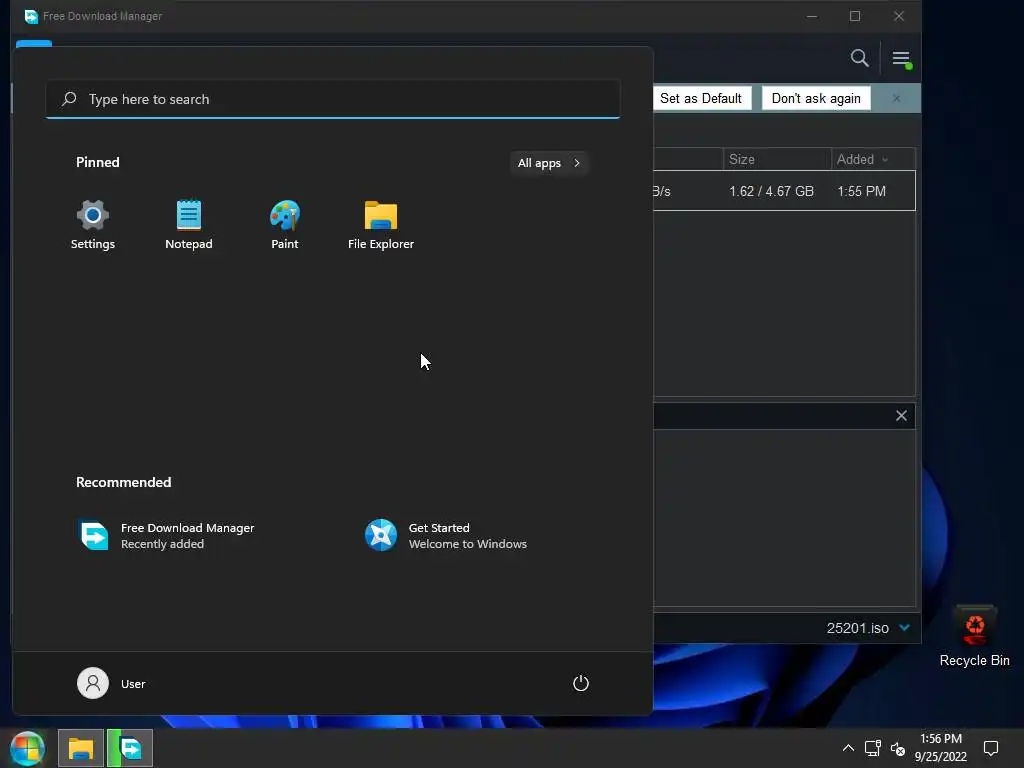
Task: Click search icon in Free Download Manager
Action: (x=859, y=58)
